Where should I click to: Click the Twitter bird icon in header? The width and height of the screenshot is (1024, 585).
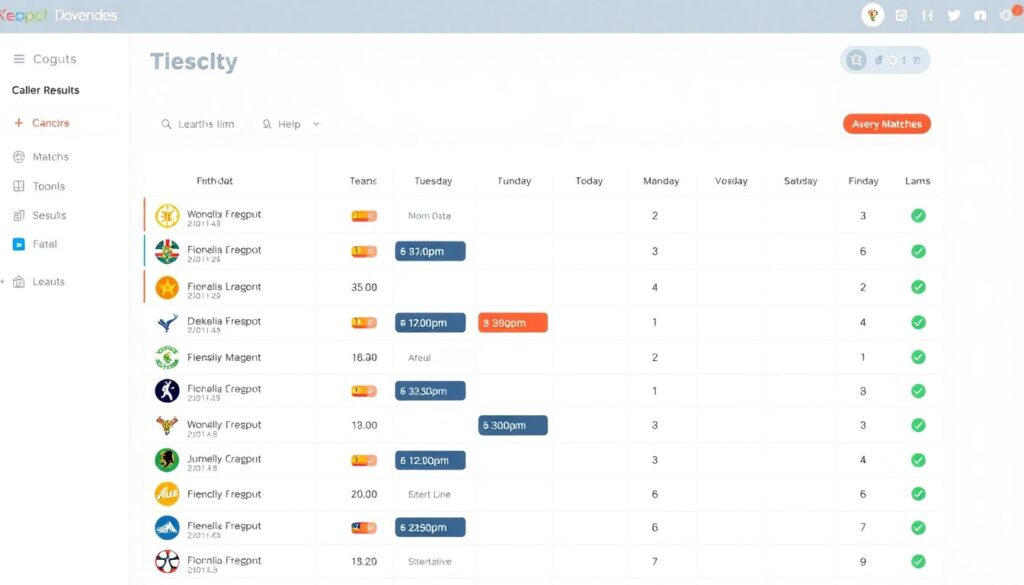pyautogui.click(x=953, y=15)
